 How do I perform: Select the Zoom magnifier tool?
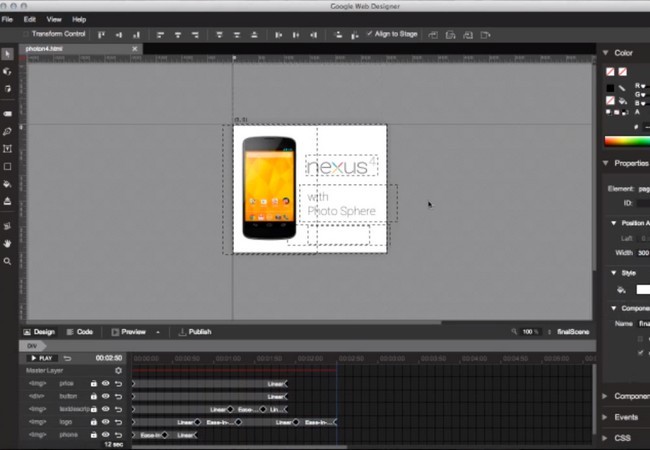pyautogui.click(x=7, y=261)
